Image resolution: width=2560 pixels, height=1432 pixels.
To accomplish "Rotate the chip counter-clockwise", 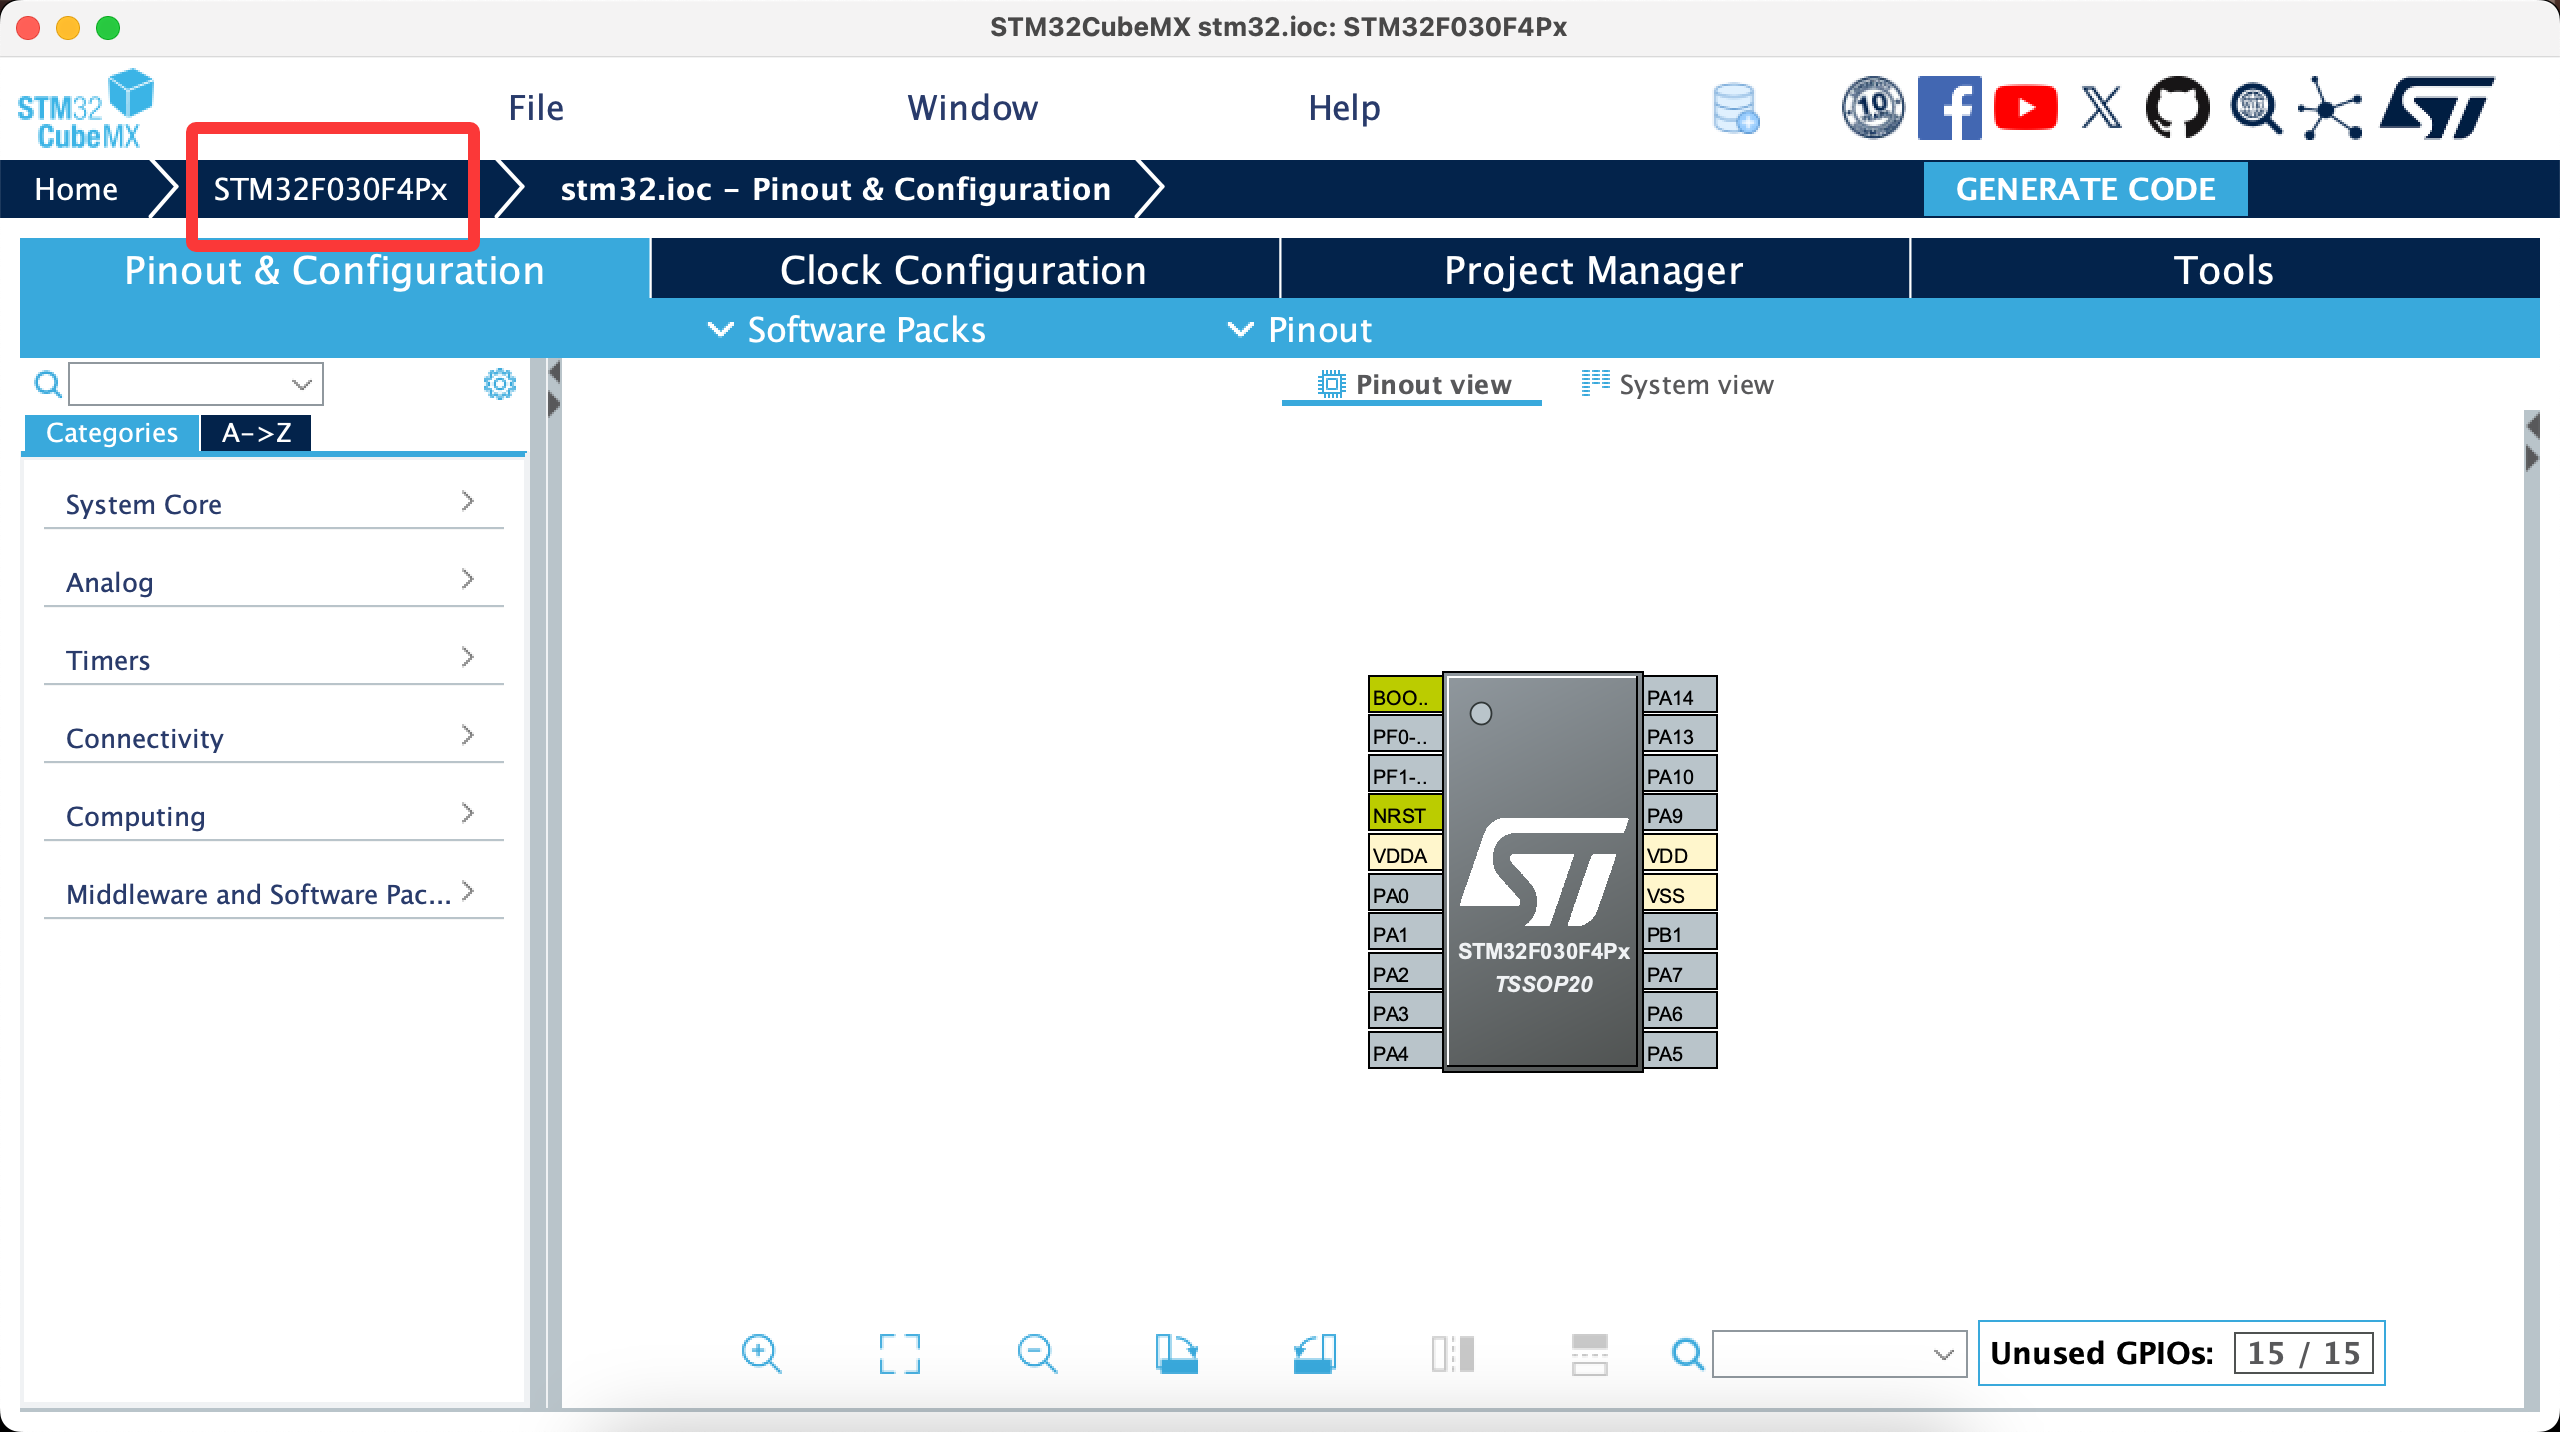I will pyautogui.click(x=1314, y=1354).
